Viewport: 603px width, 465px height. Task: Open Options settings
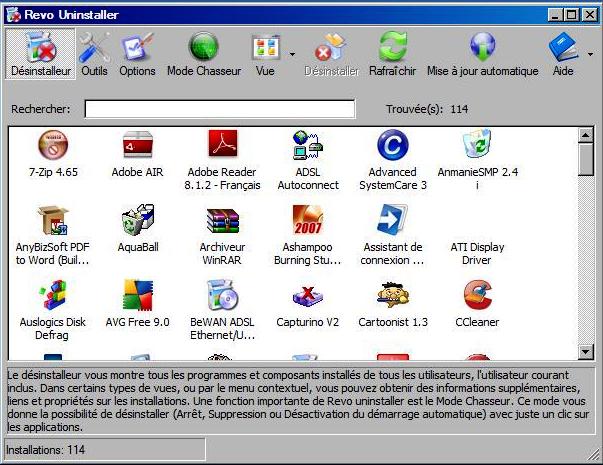137,54
